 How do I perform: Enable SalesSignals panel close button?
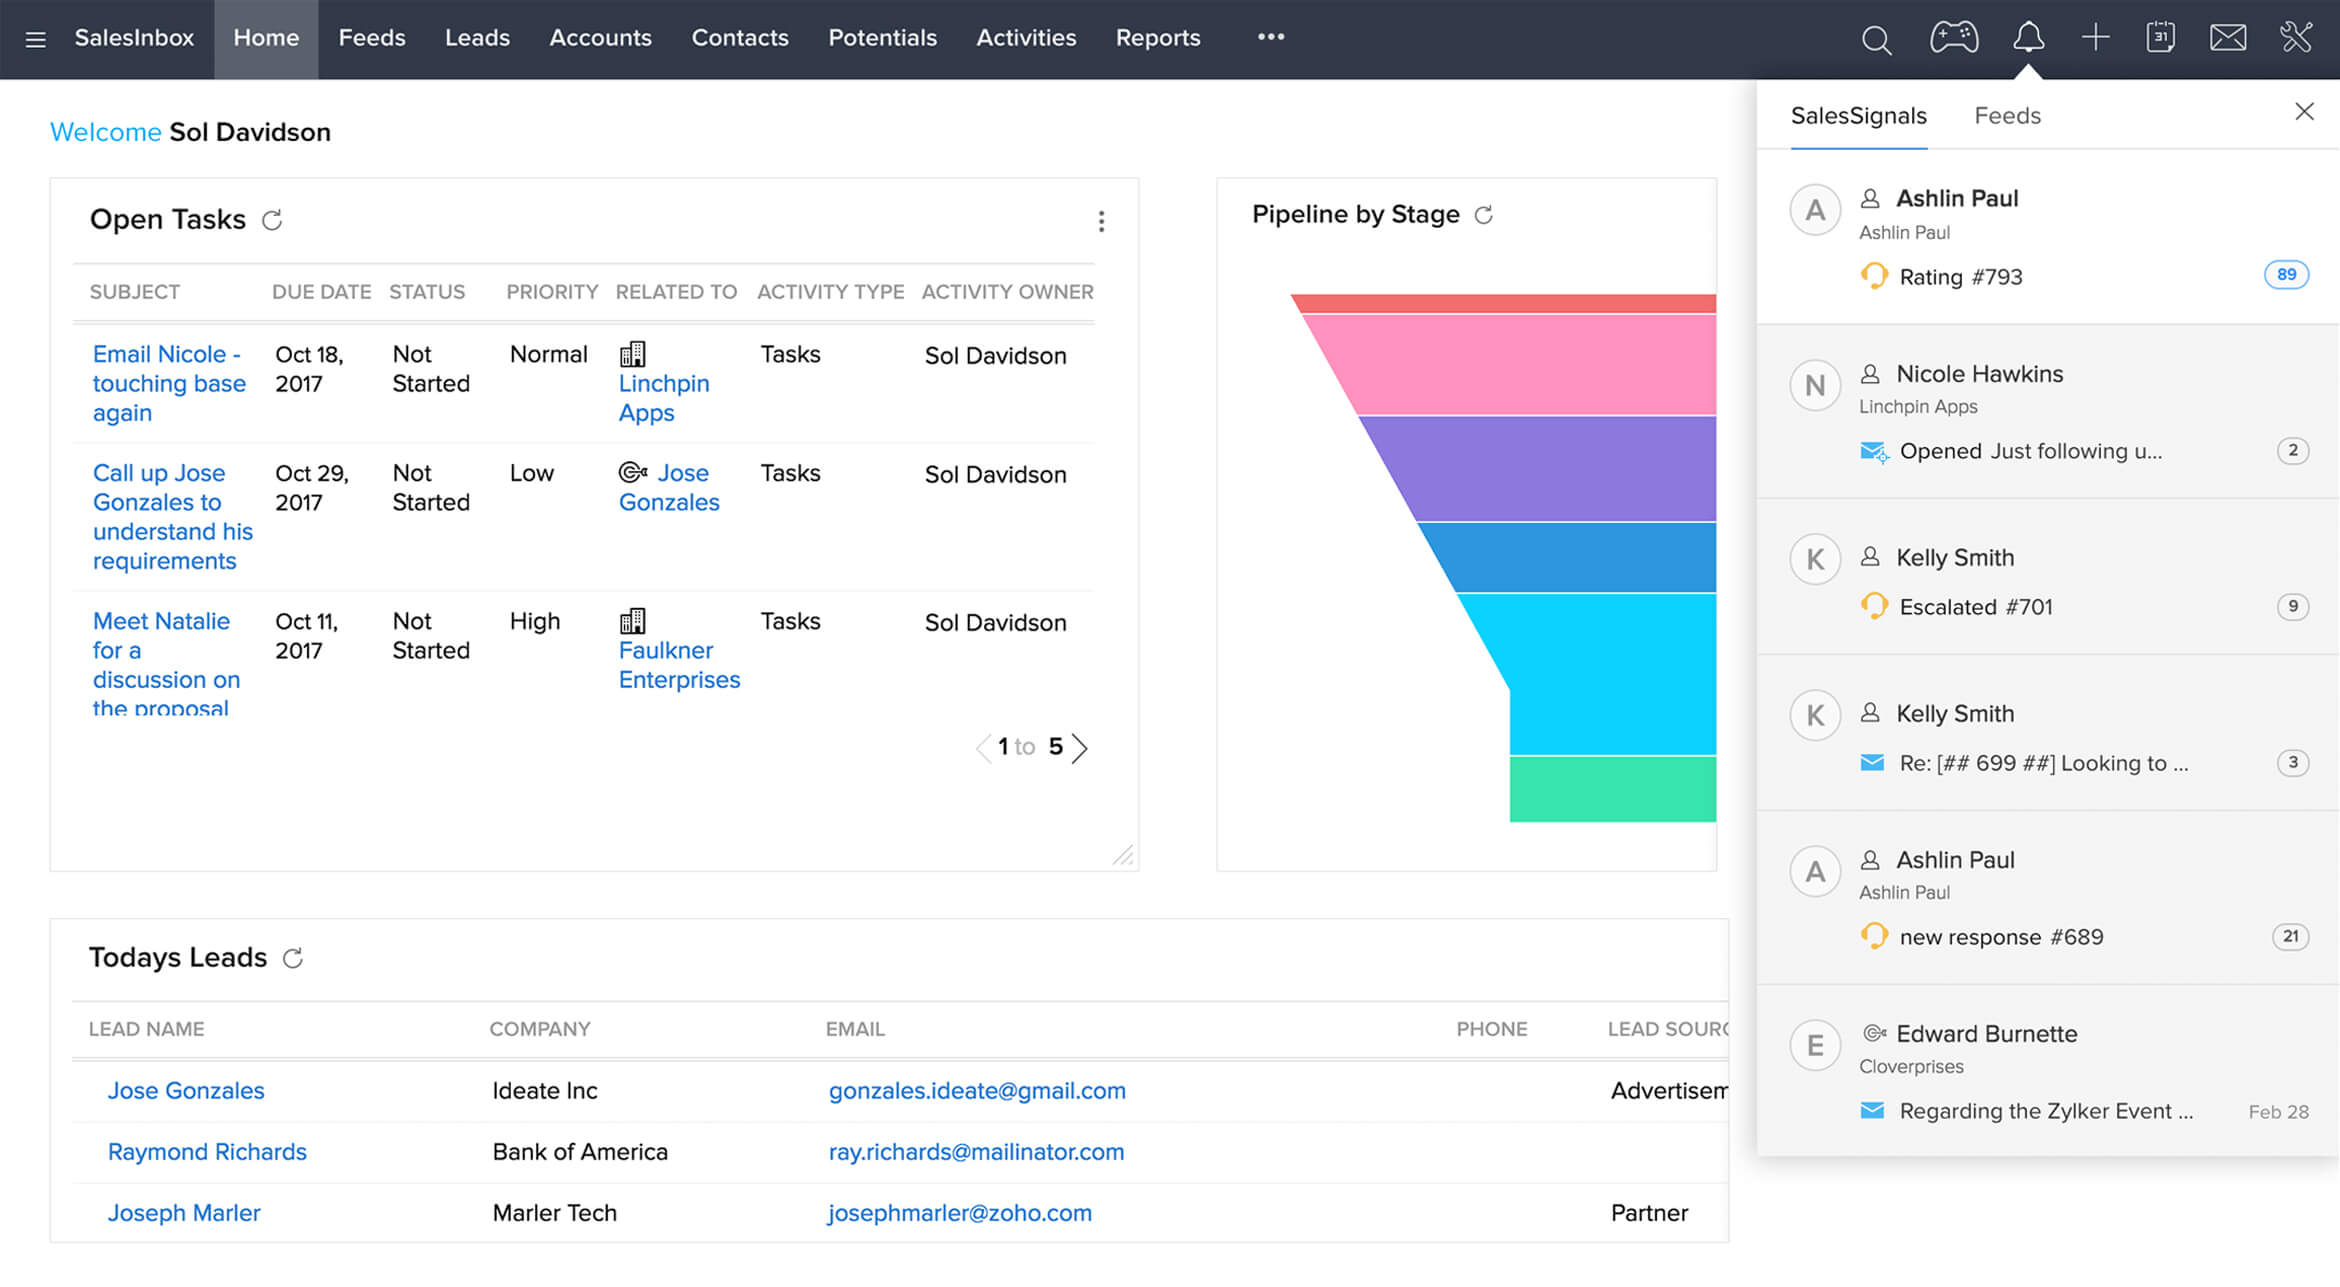coord(2305,113)
